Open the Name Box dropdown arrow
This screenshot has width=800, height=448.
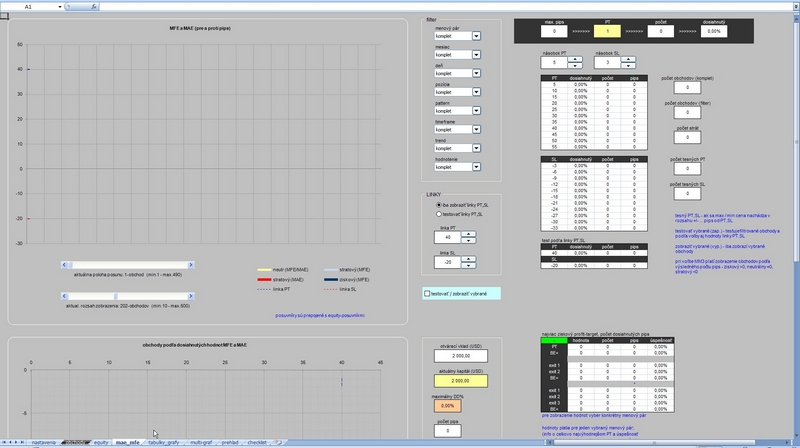coord(60,7)
